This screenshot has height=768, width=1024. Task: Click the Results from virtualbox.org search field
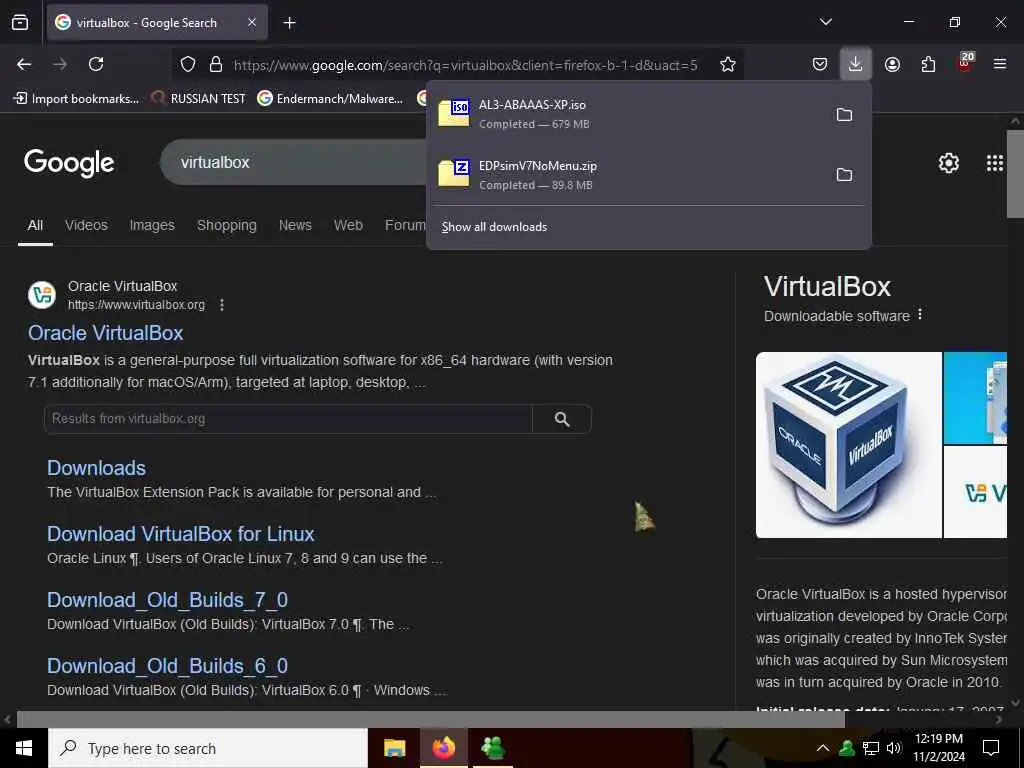288,419
